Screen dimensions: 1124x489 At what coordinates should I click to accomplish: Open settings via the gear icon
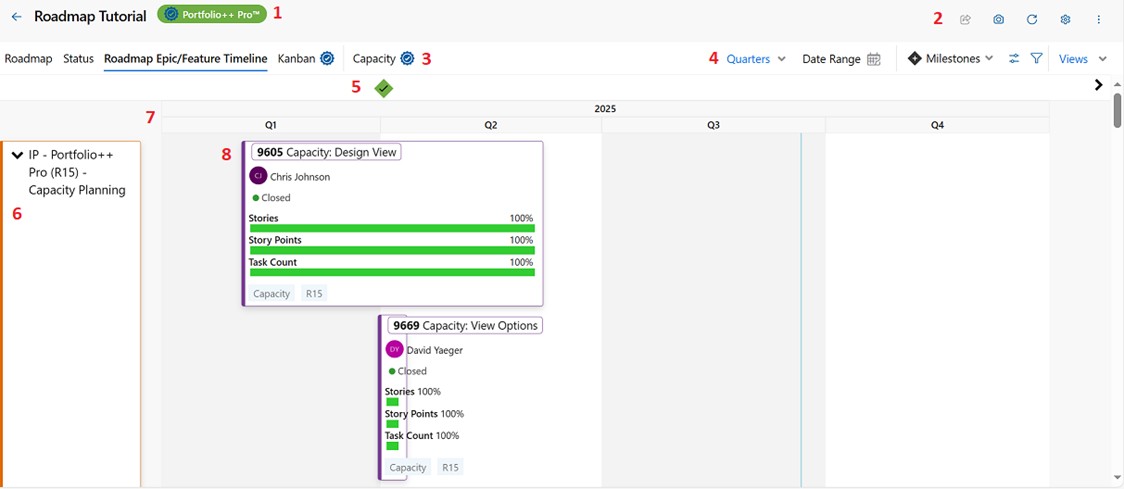1065,20
